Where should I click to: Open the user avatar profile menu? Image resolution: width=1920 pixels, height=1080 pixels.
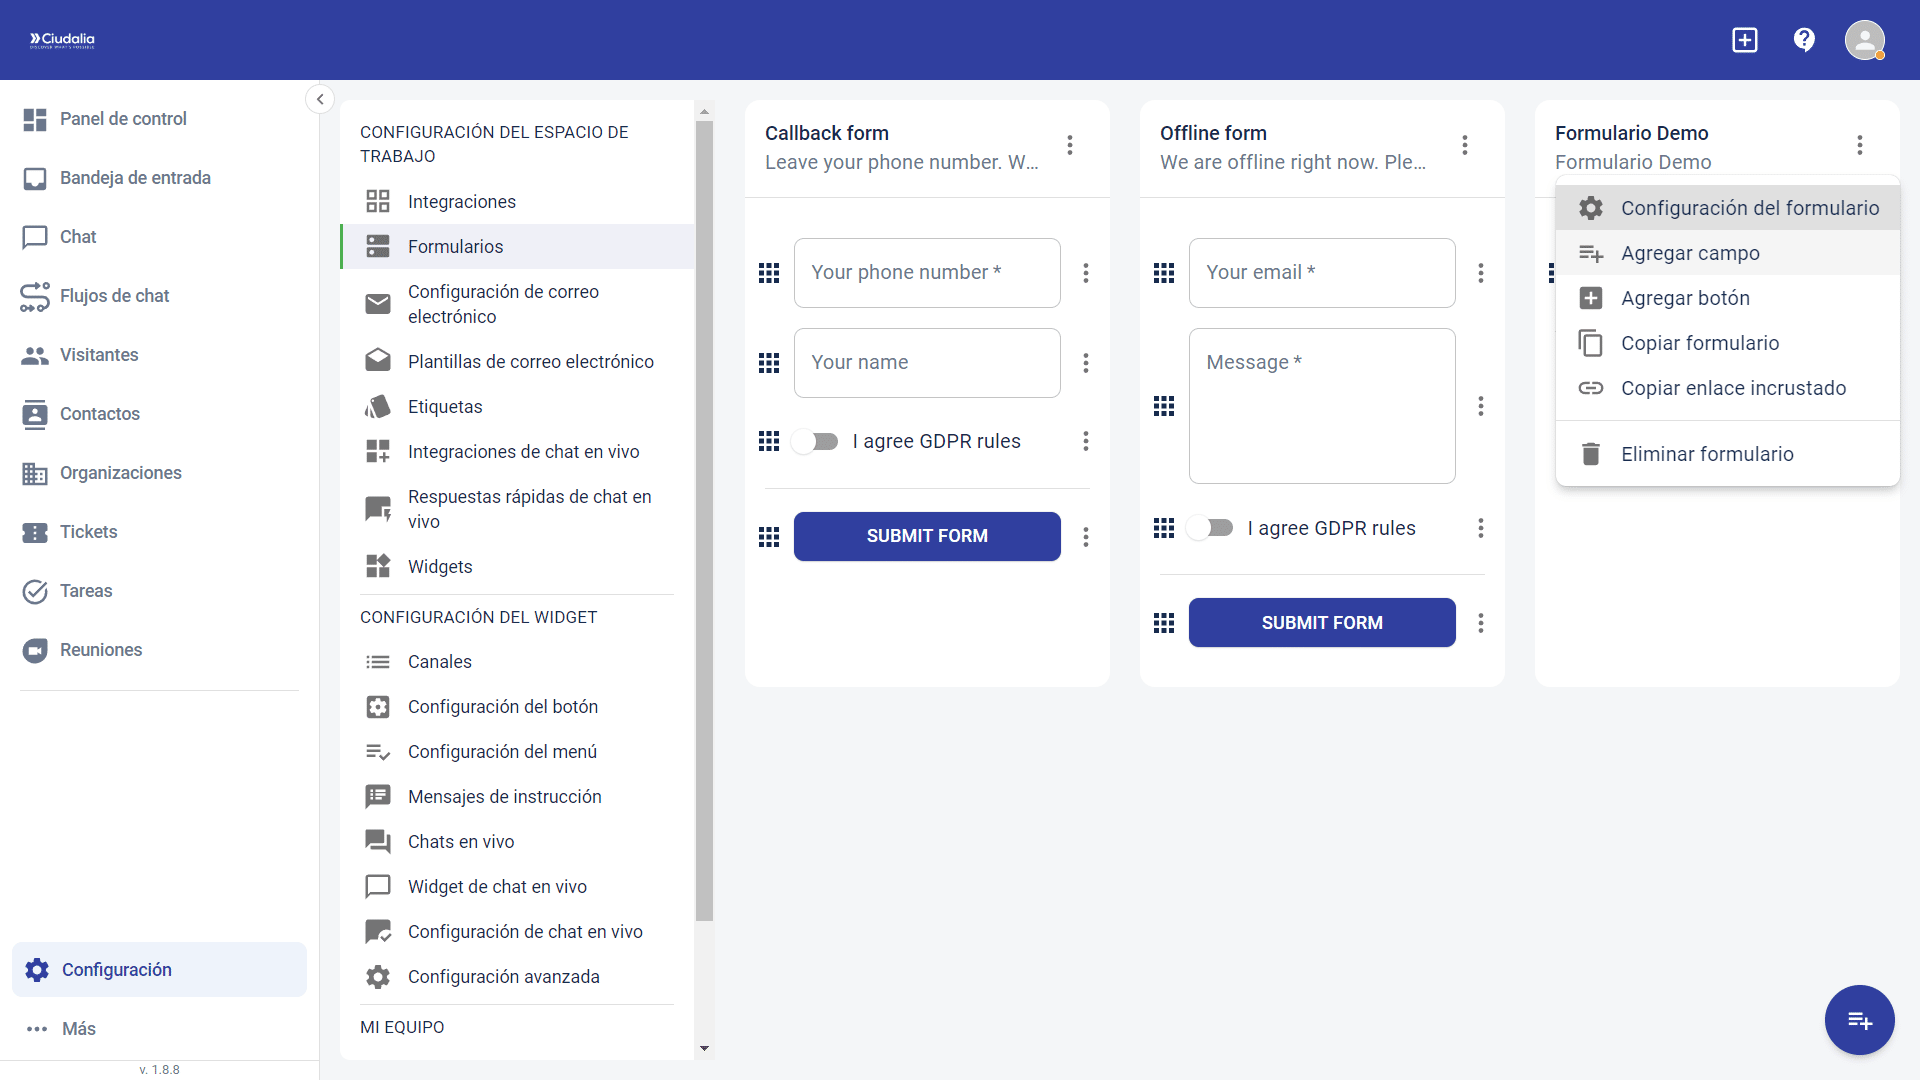tap(1864, 41)
